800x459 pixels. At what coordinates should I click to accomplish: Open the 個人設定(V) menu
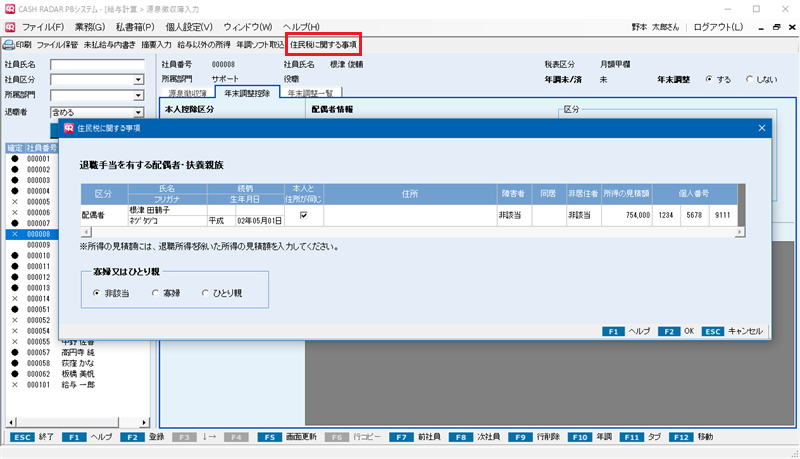(x=189, y=27)
